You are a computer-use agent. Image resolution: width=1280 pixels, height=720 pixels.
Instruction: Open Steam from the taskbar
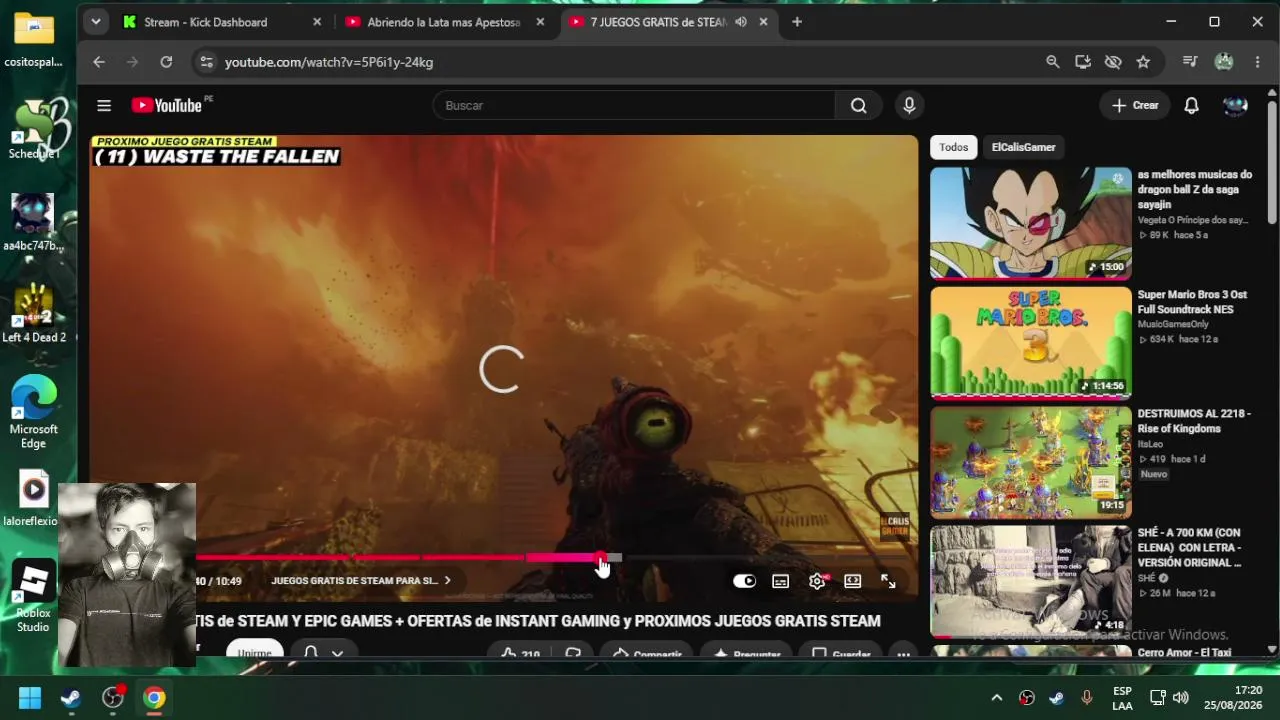coord(71,698)
